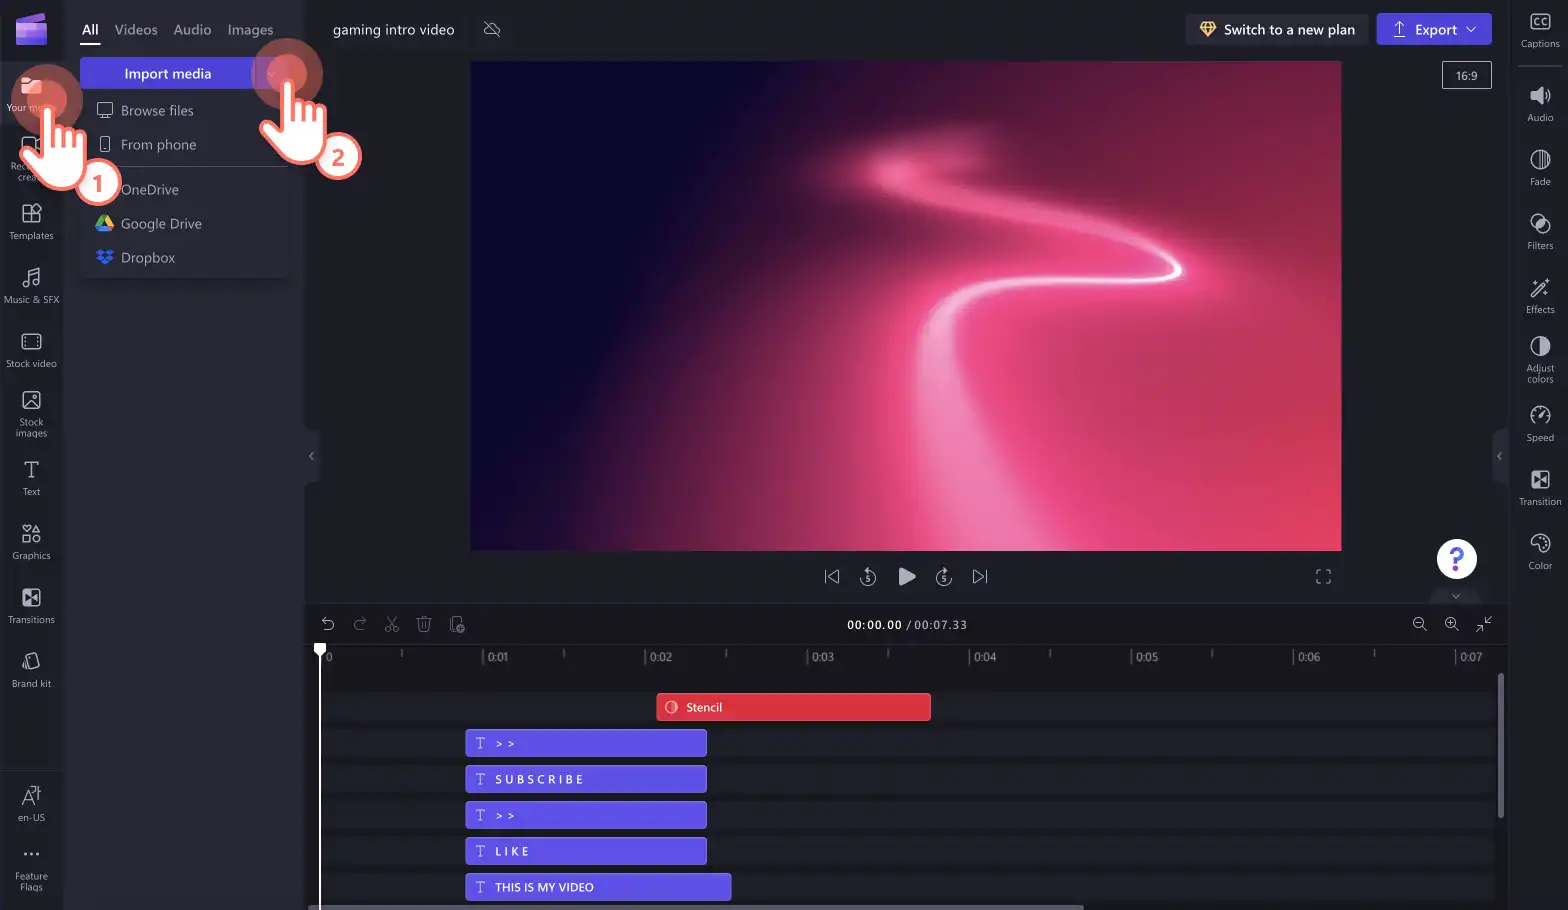Redo the last timeline action
Viewport: 1568px width, 910px height.
pos(359,624)
